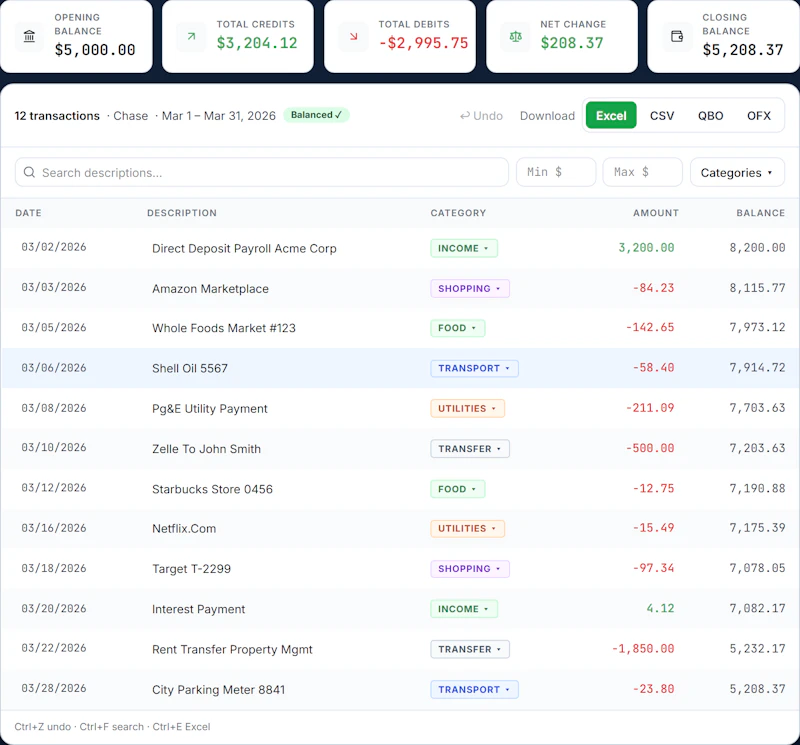Select QBO download format

click(x=710, y=115)
